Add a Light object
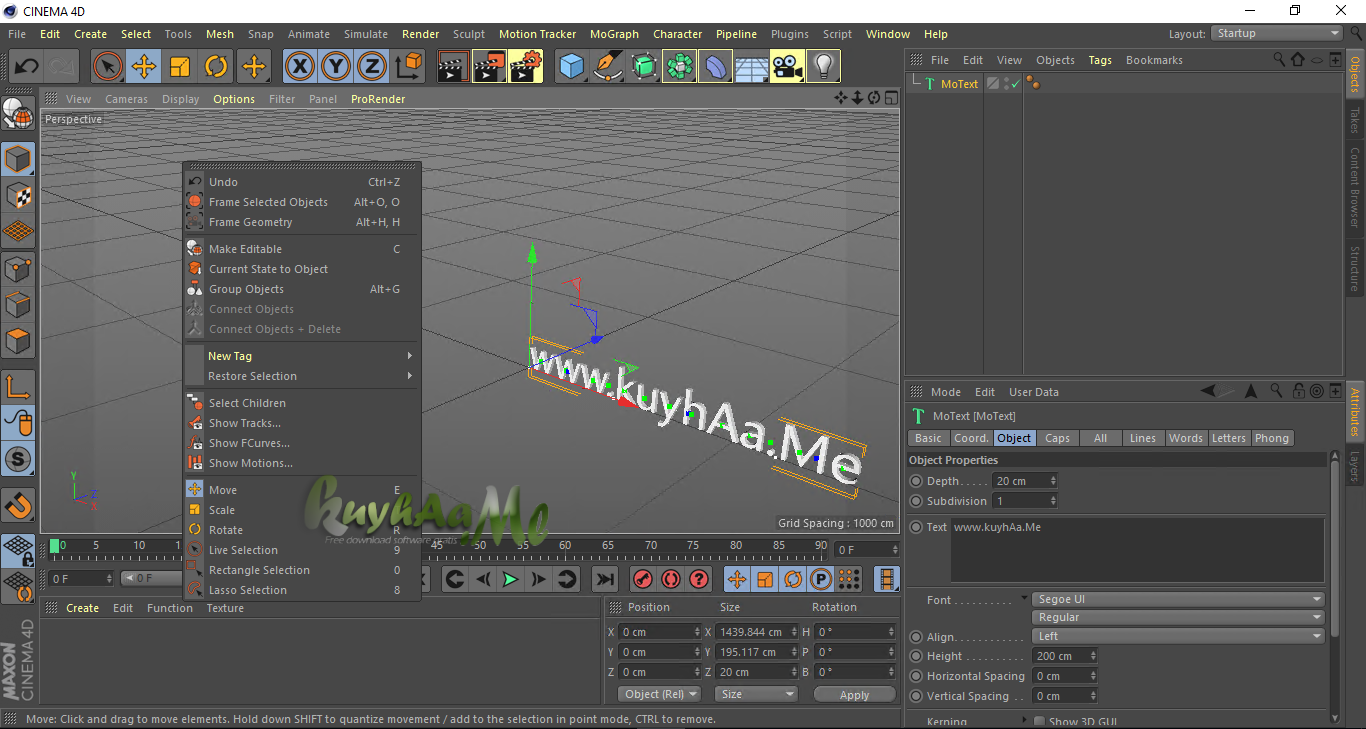Viewport: 1366px width, 729px height. point(823,67)
